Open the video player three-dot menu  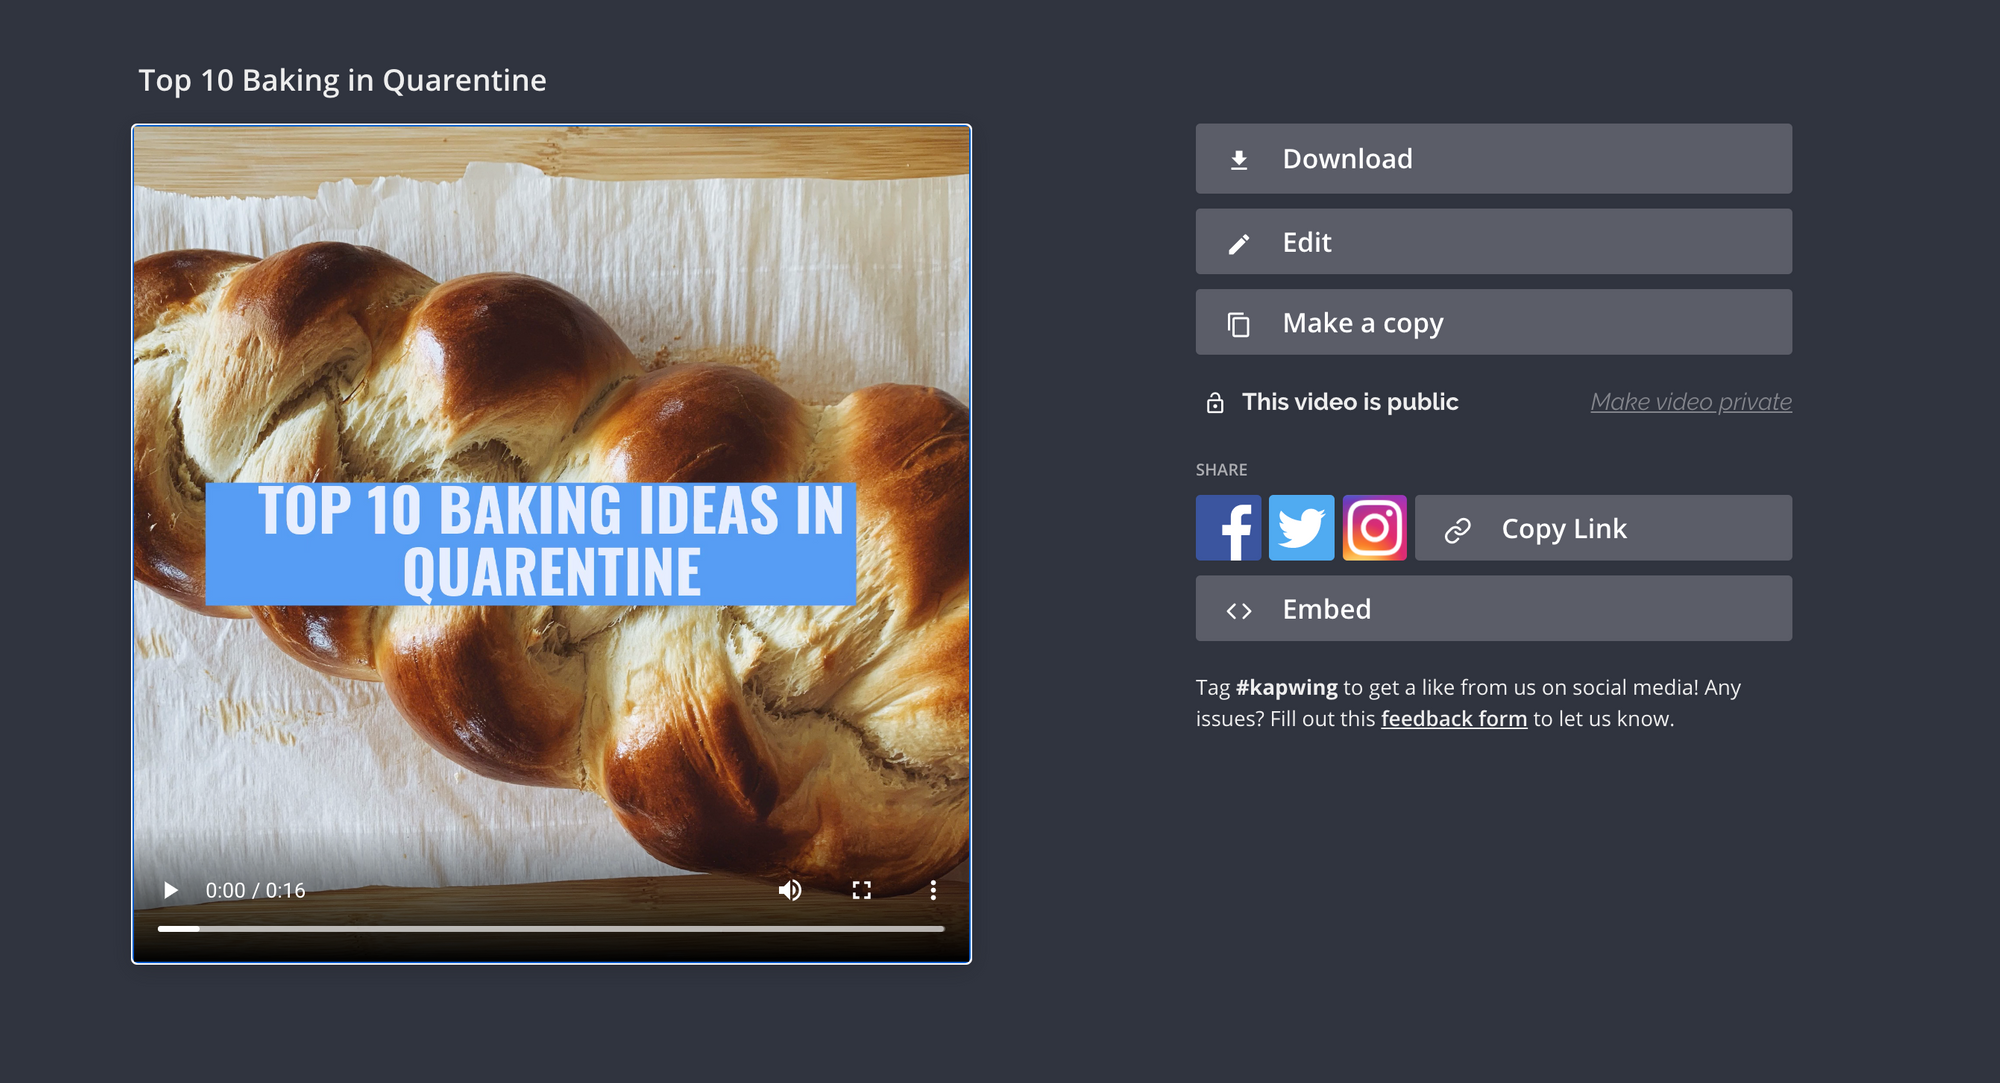click(933, 890)
